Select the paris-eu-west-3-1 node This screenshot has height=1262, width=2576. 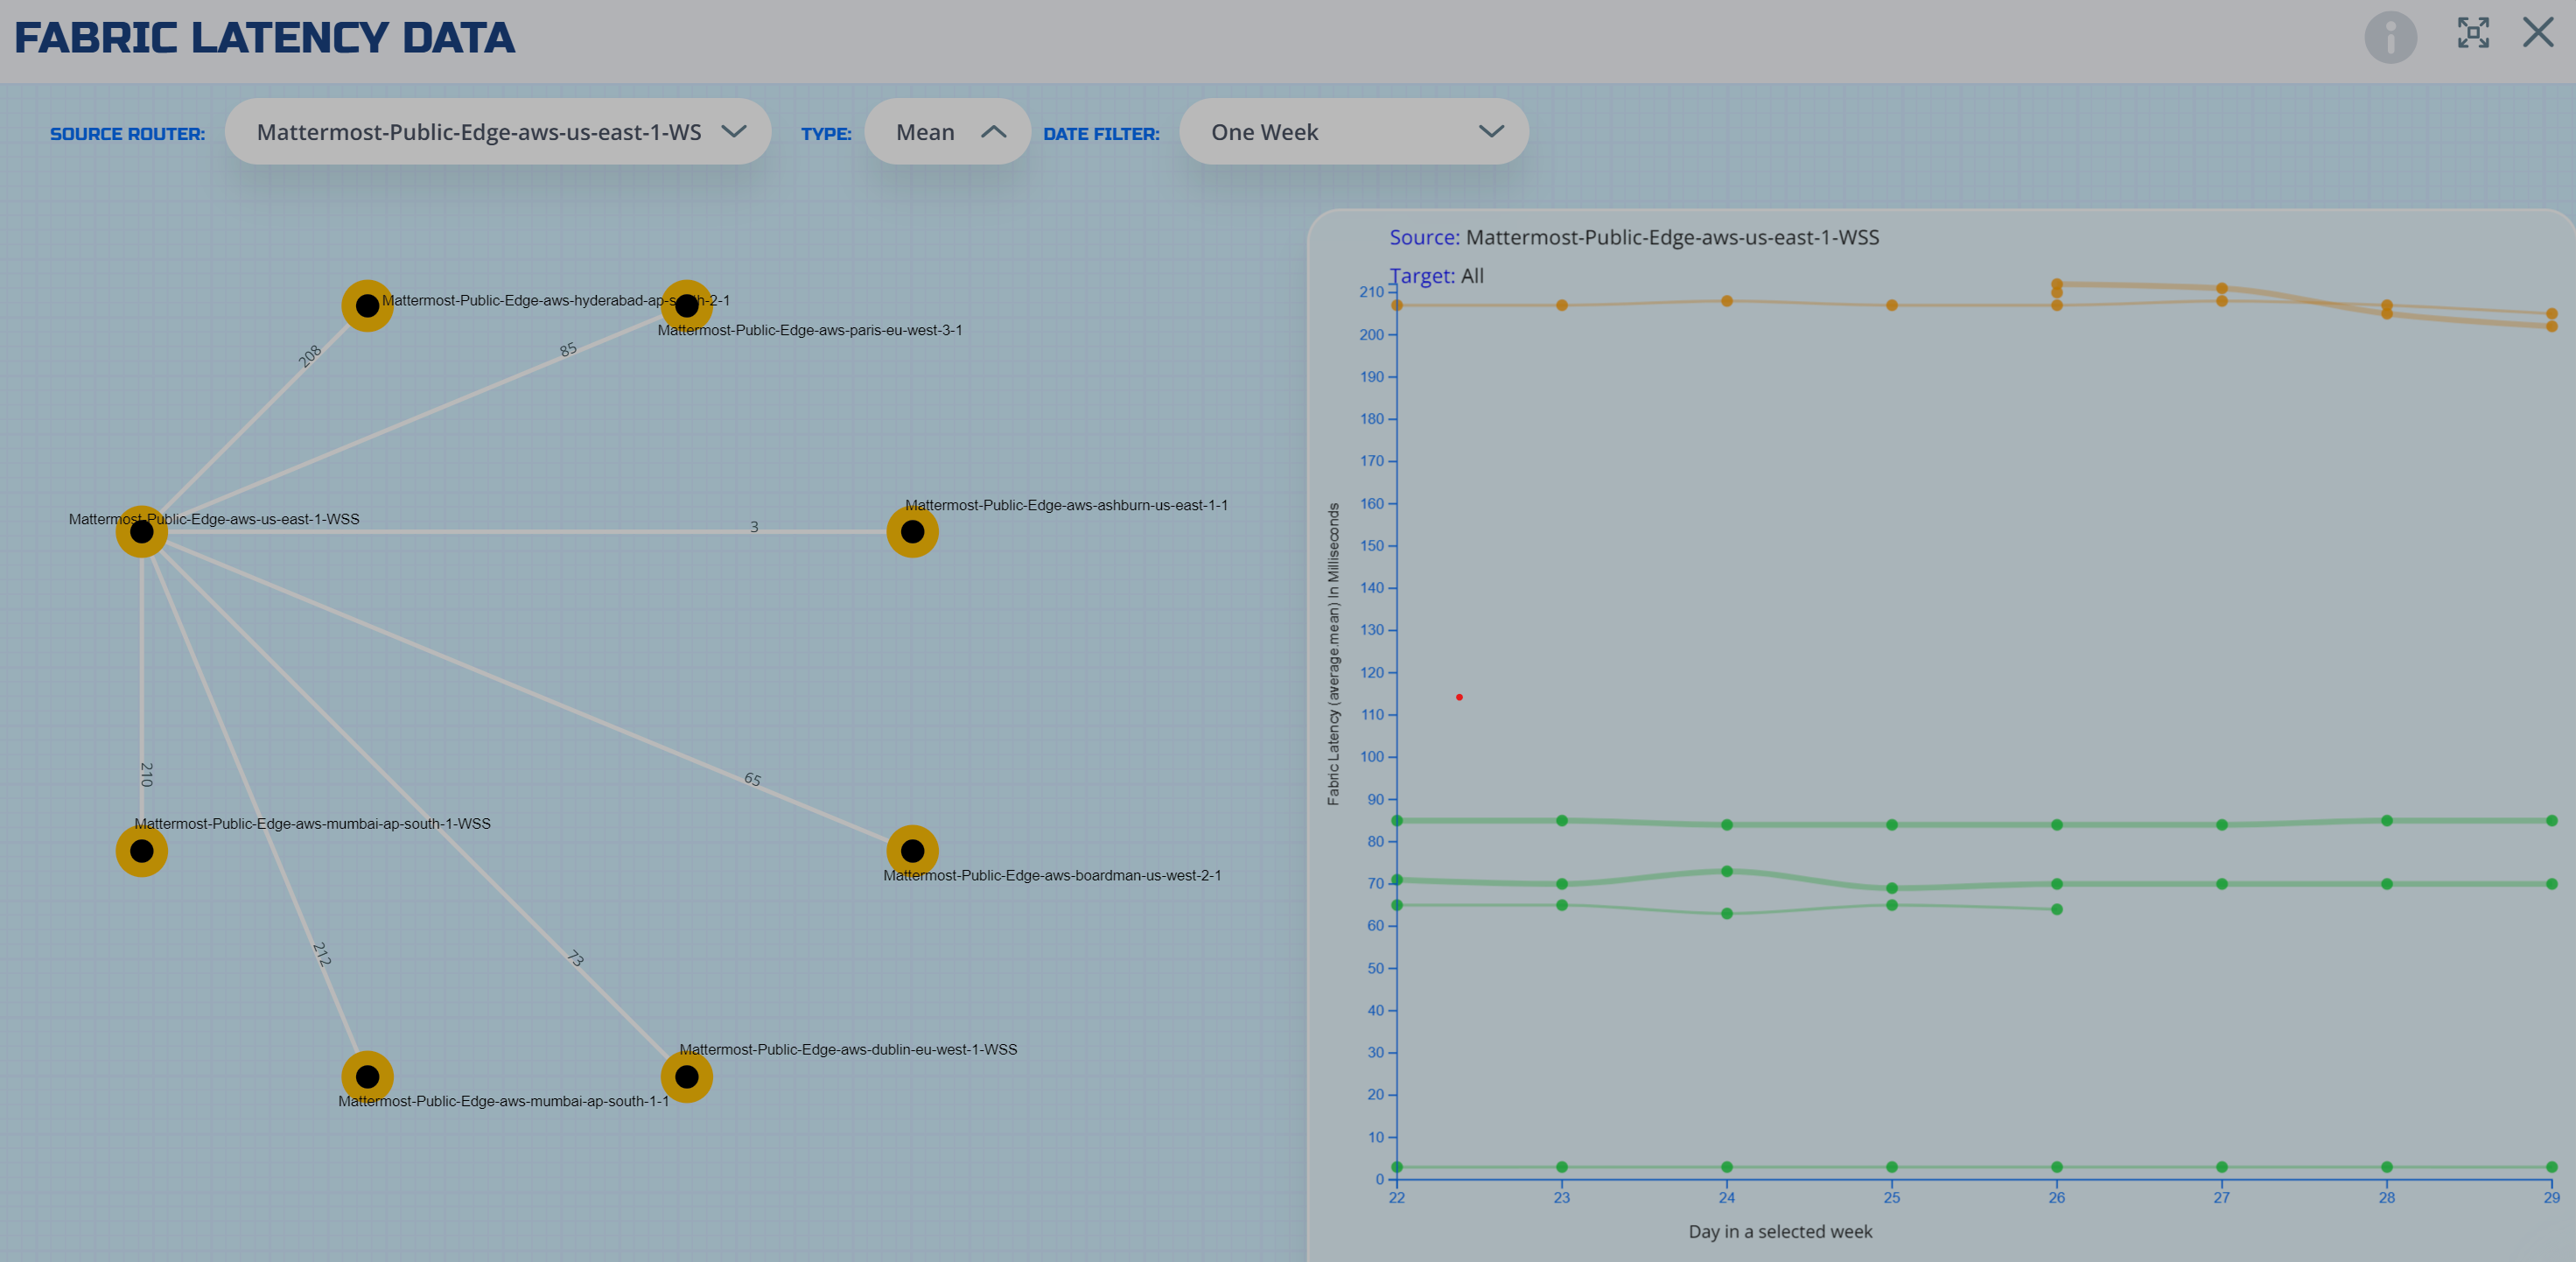pos(687,306)
